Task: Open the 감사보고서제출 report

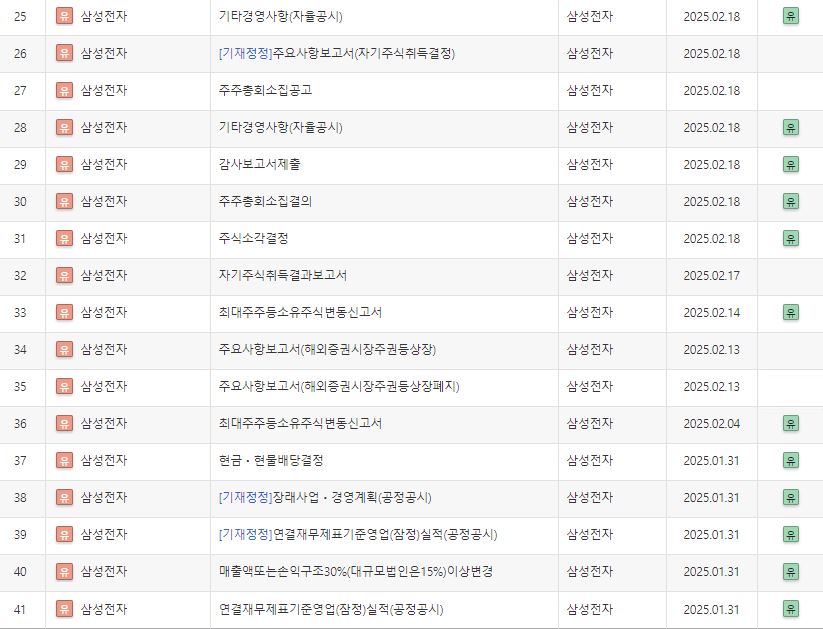Action: pos(259,164)
